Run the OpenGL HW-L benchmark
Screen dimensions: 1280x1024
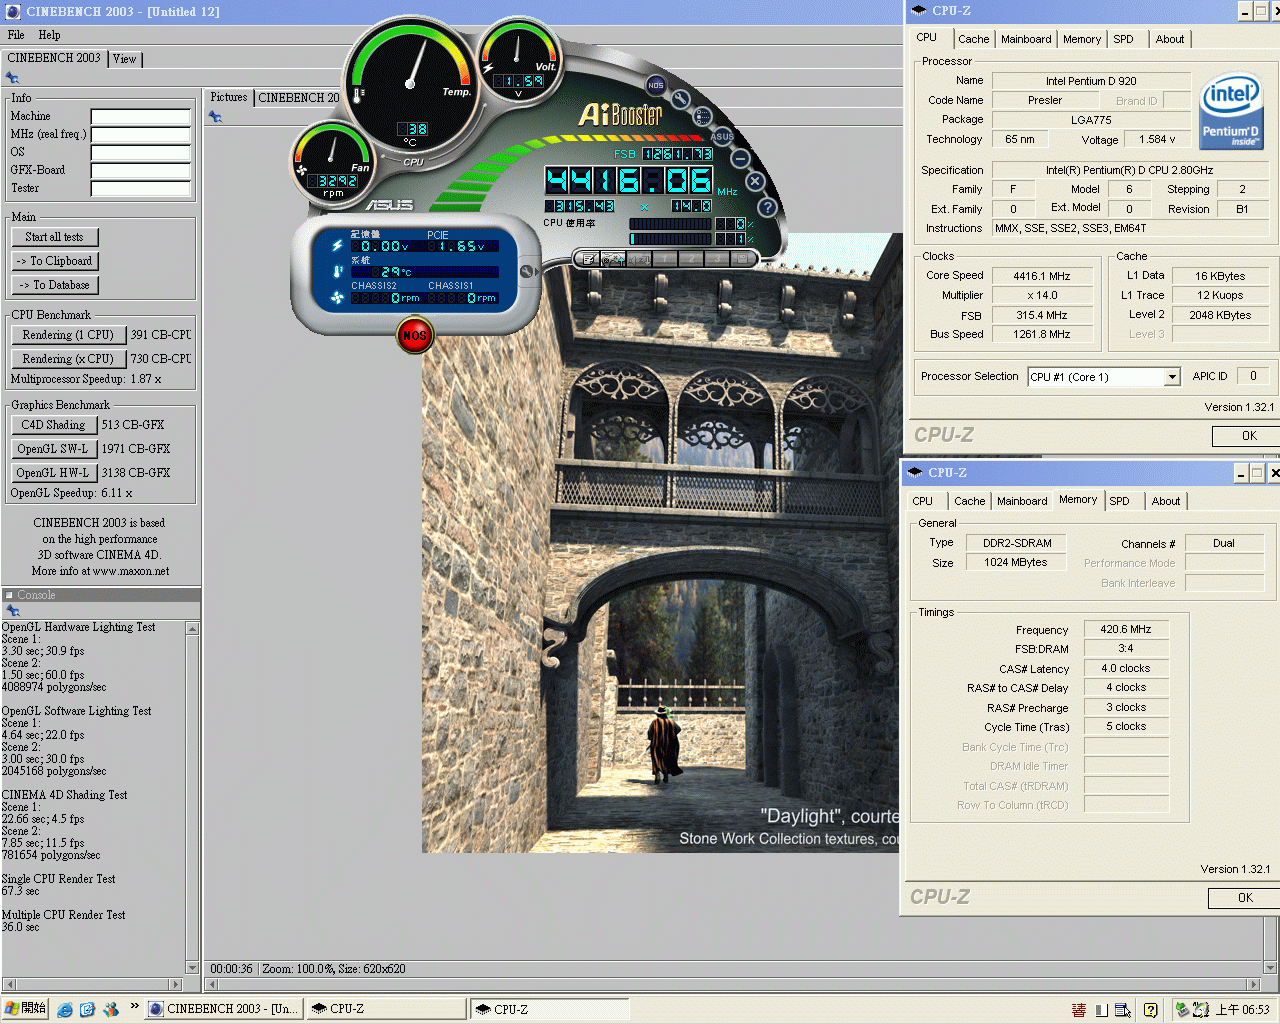pyautogui.click(x=54, y=473)
